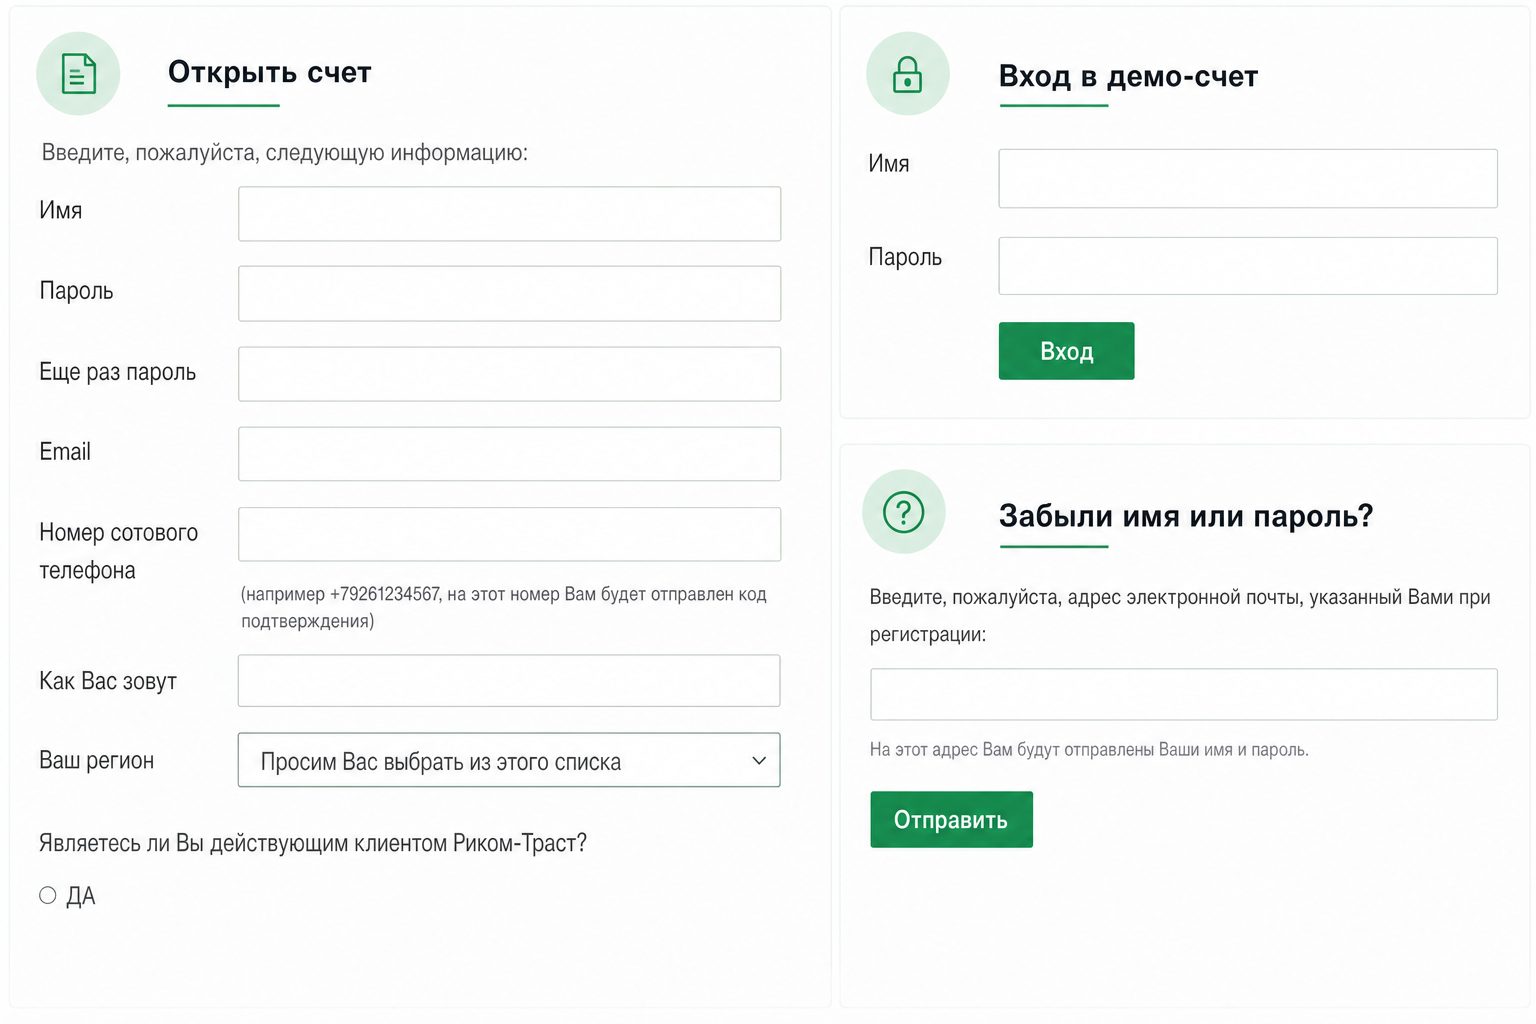This screenshot has width=1536, height=1024.
Task: Click the Открыть счет heading
Action: point(270,72)
